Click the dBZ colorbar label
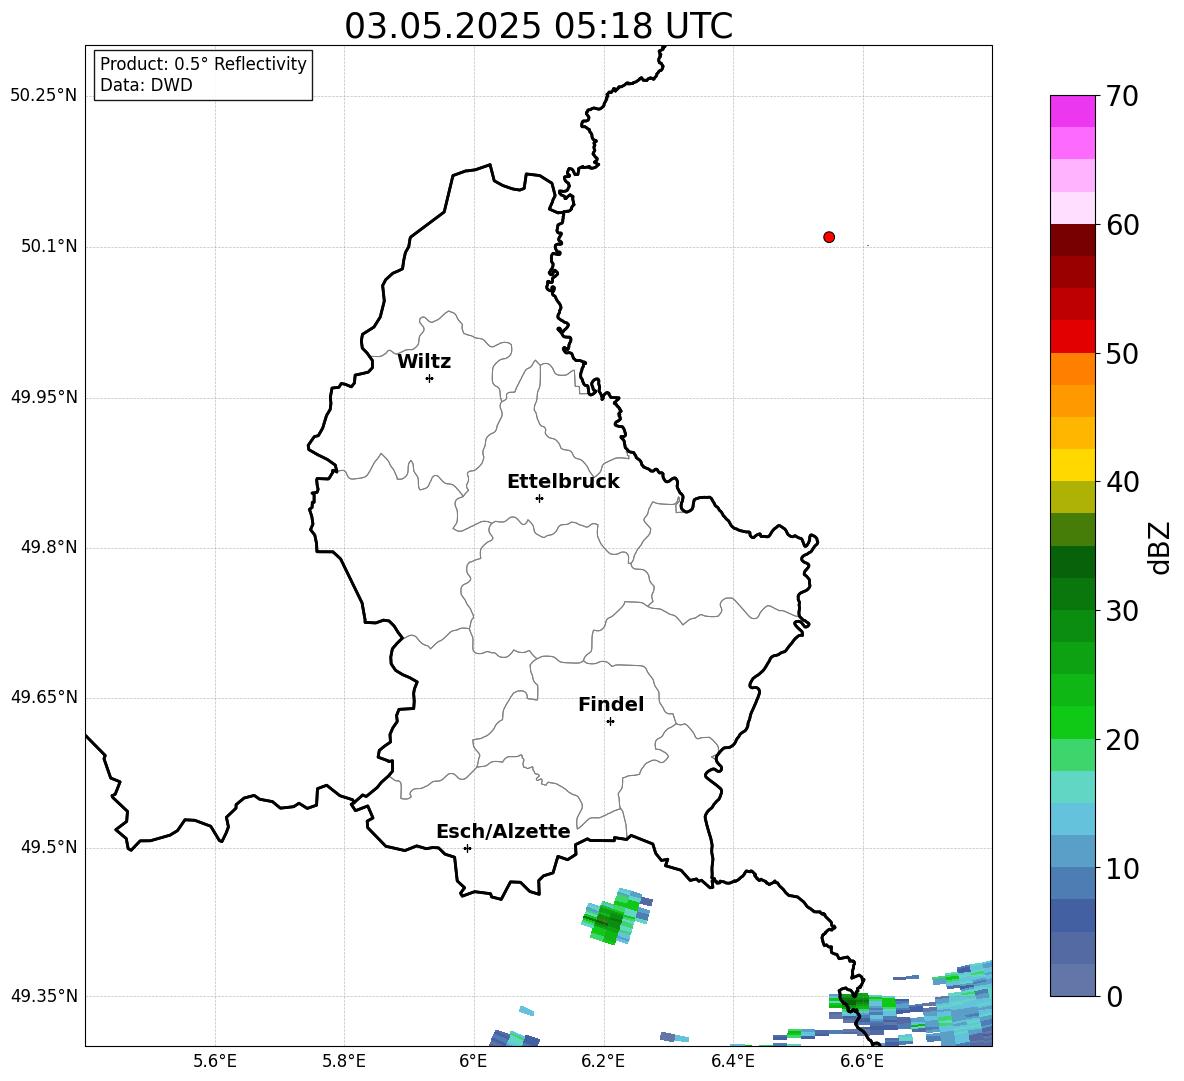The height and width of the screenshot is (1081, 1184). click(x=1158, y=548)
